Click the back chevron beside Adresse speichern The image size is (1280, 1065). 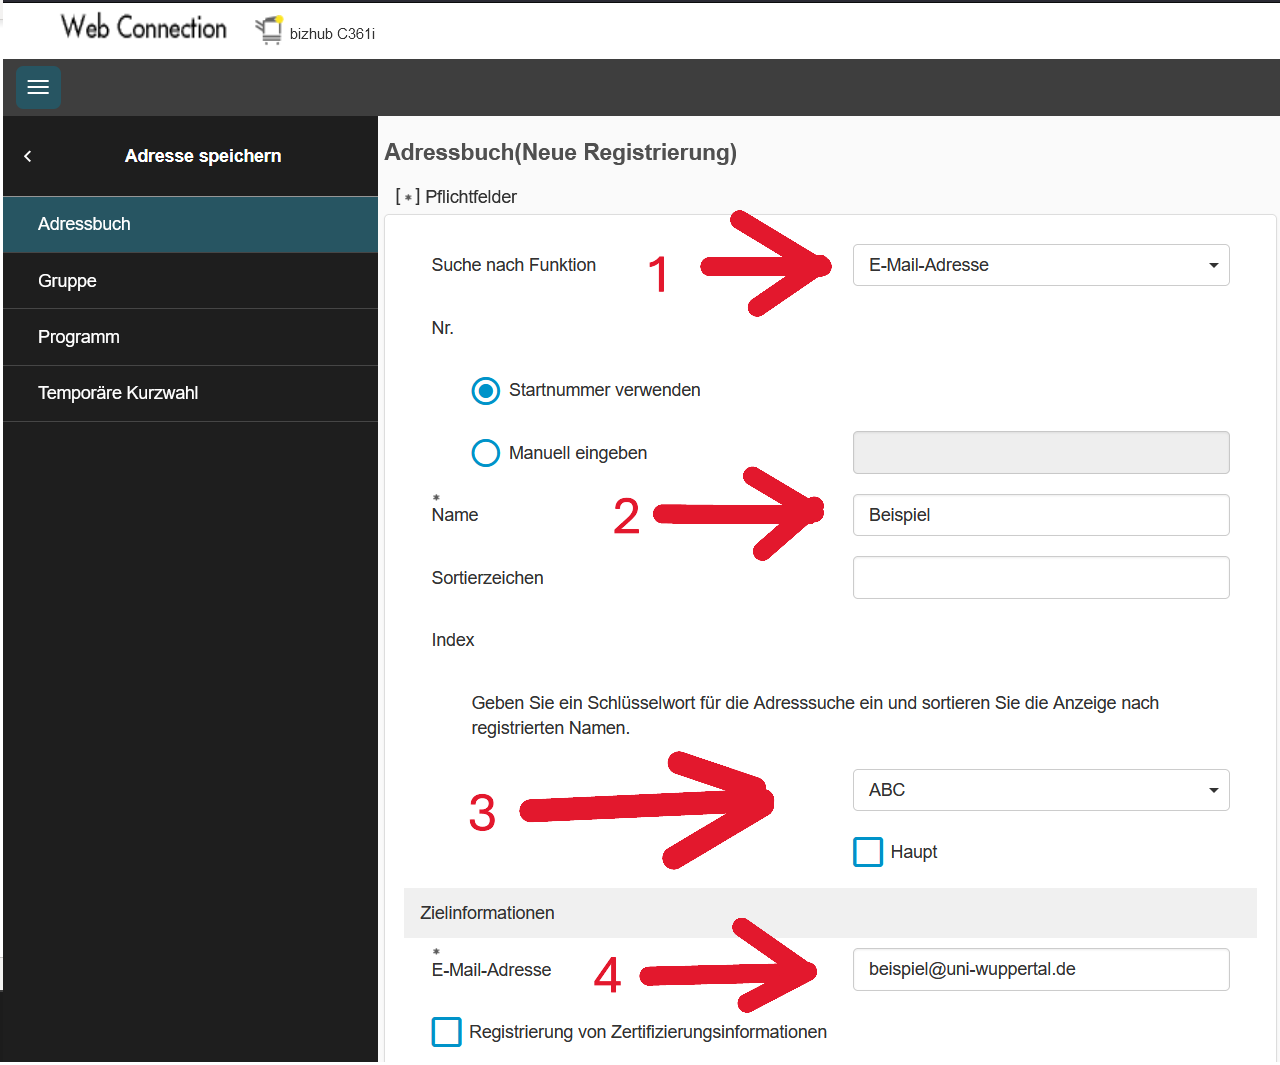pos(28,156)
